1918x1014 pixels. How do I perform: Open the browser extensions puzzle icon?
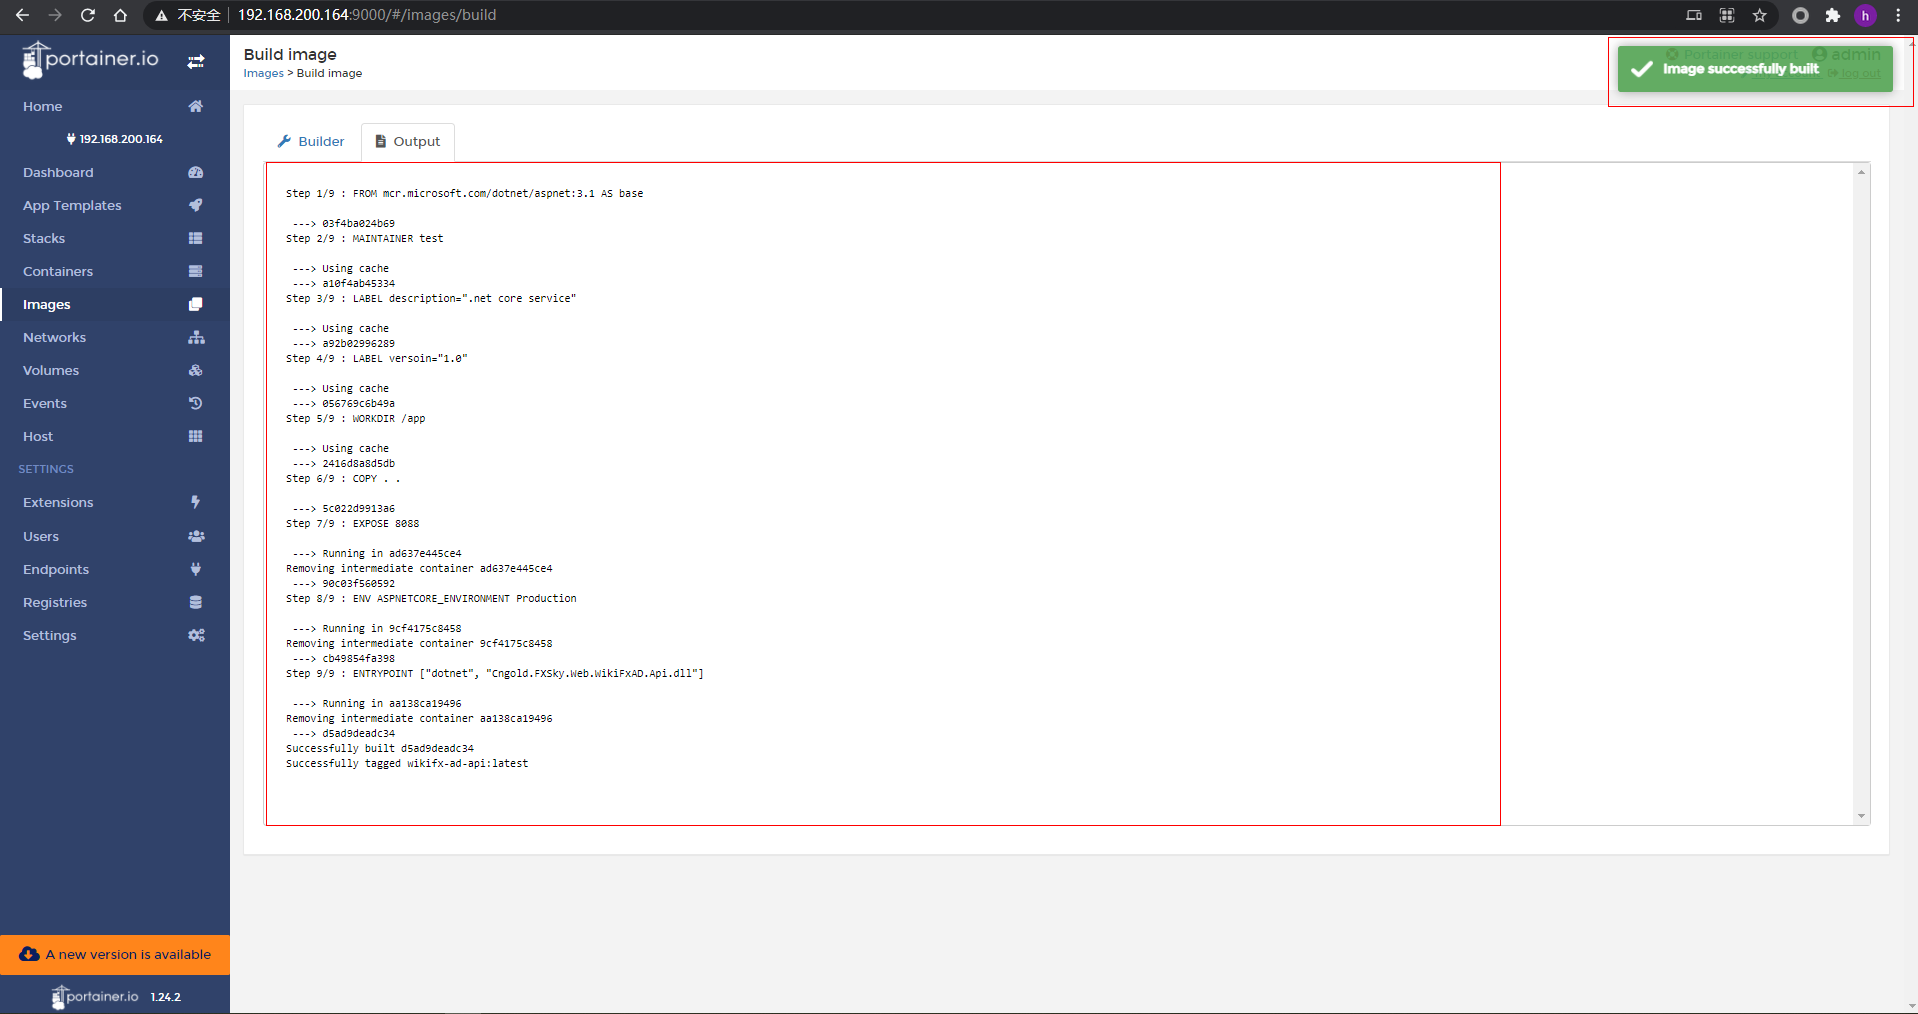click(1832, 15)
